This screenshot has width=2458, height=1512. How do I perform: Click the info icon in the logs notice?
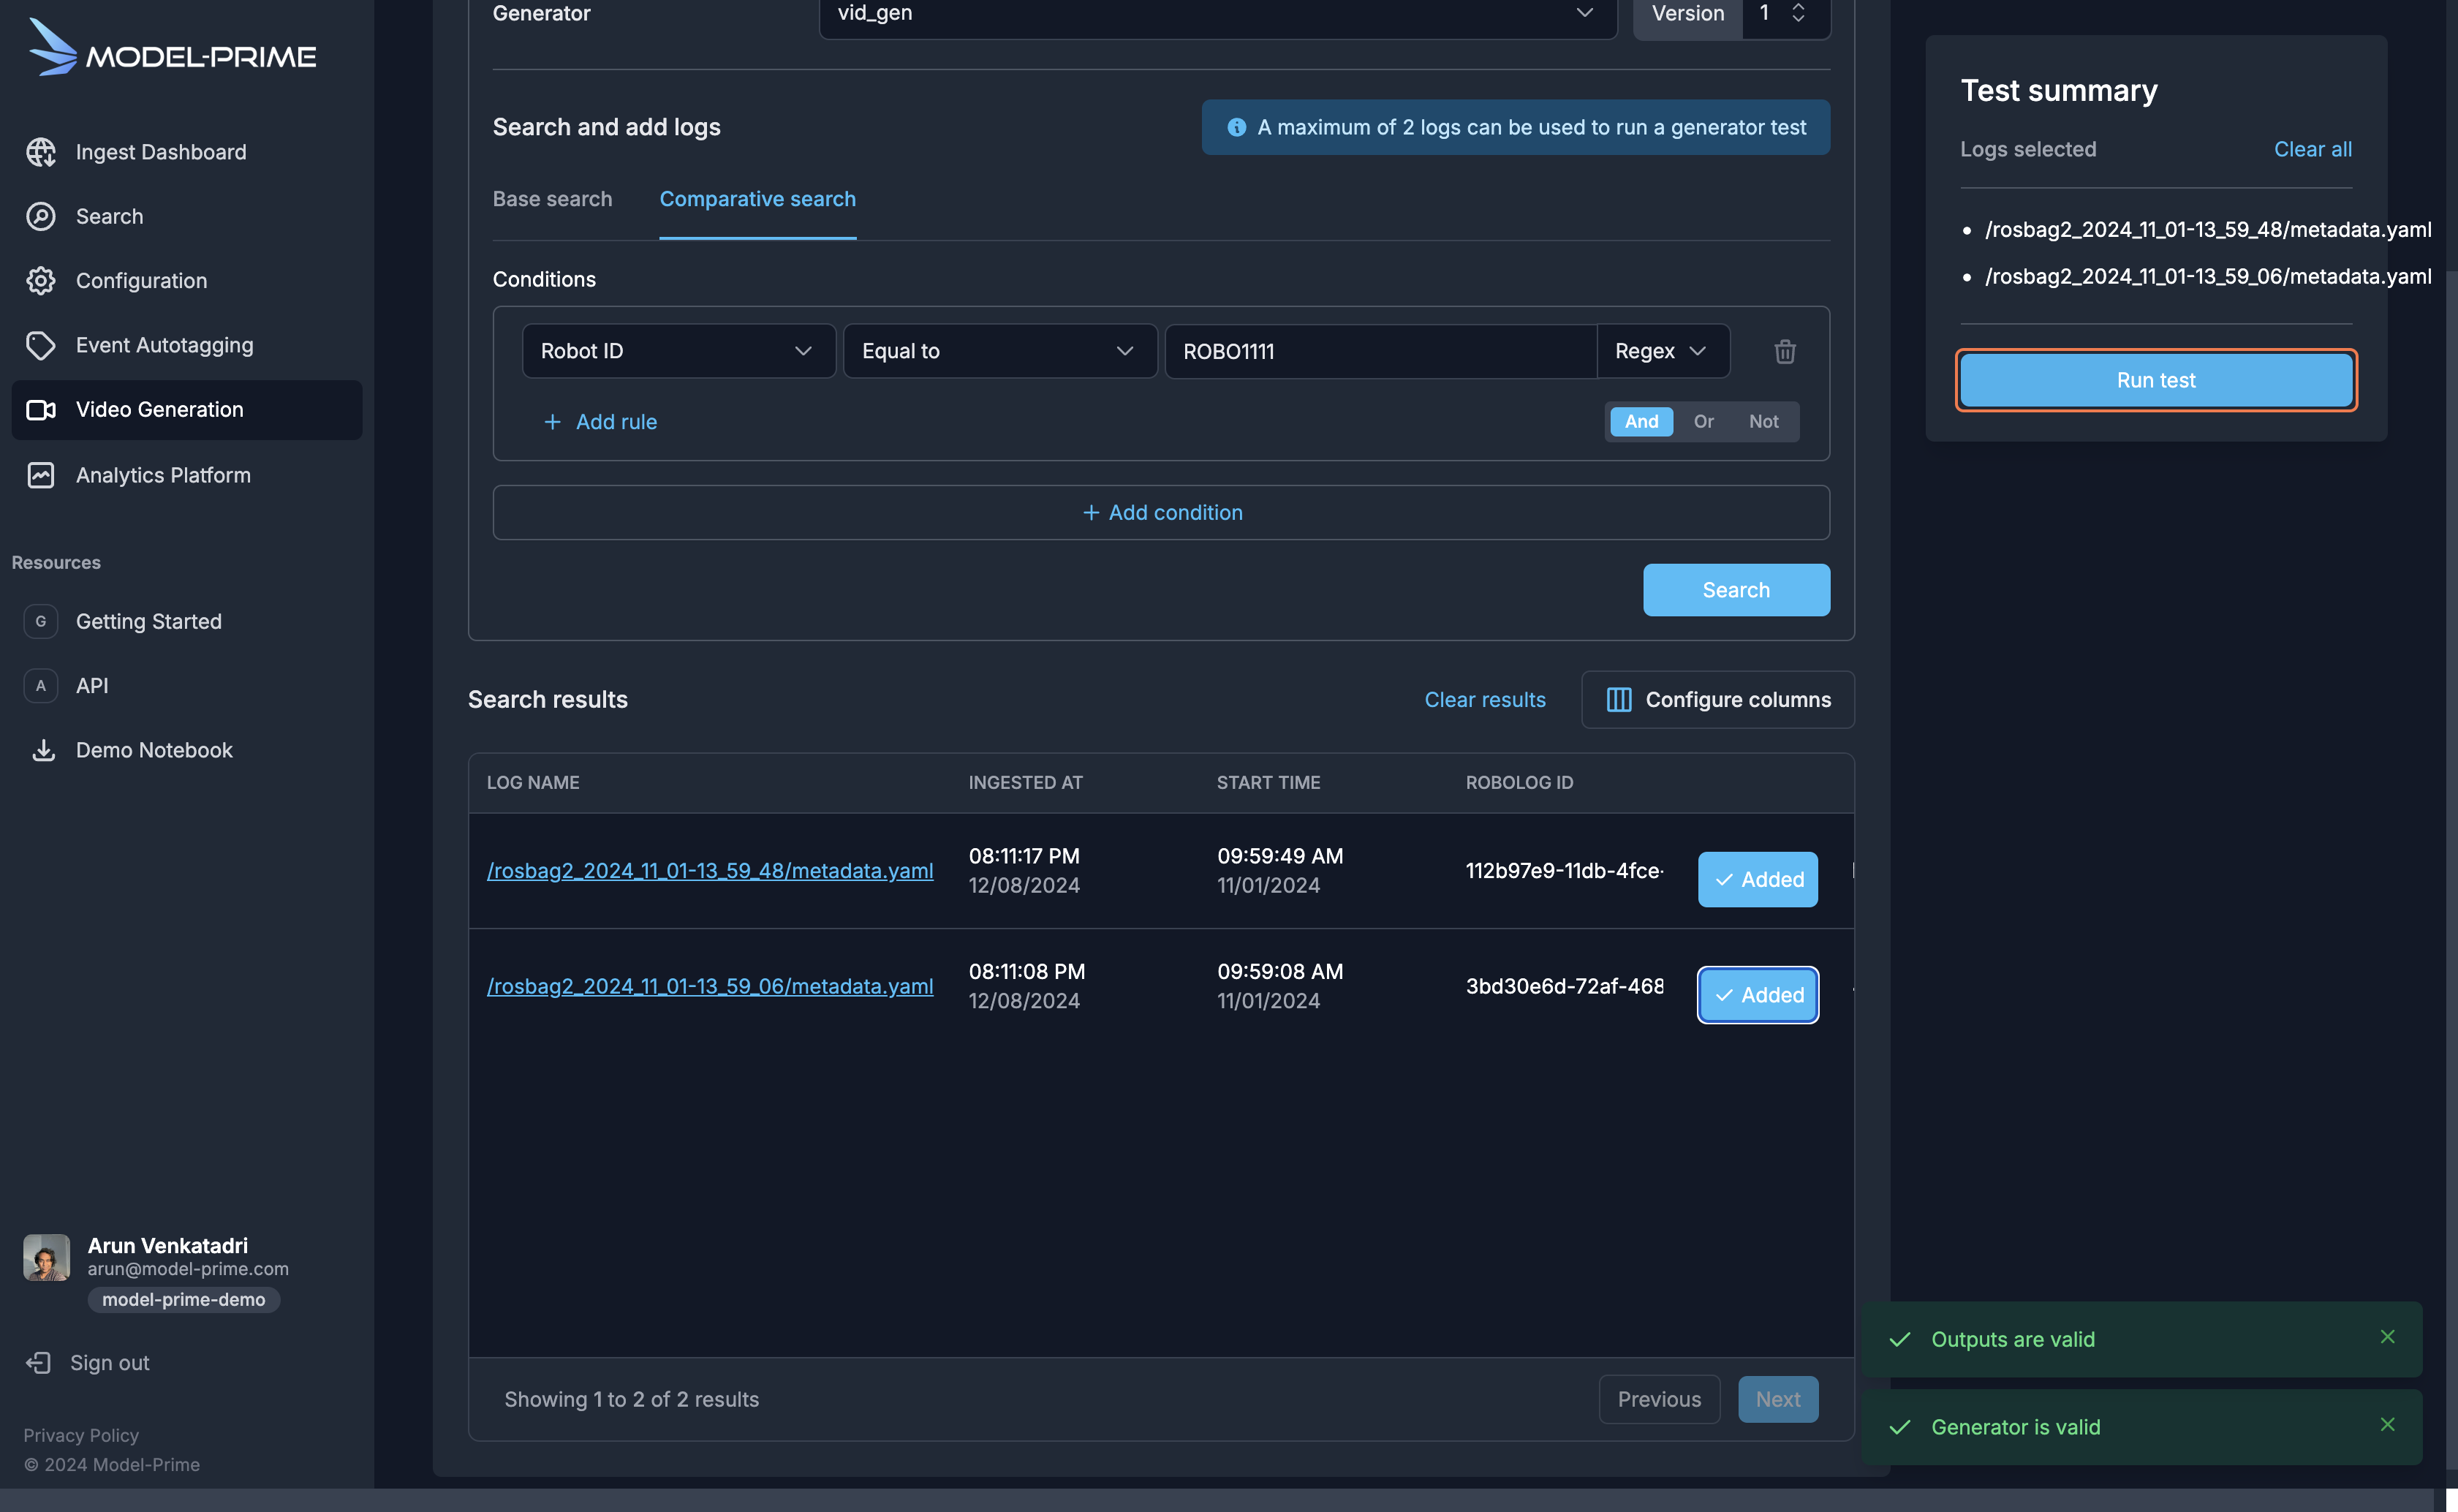coord(1237,127)
